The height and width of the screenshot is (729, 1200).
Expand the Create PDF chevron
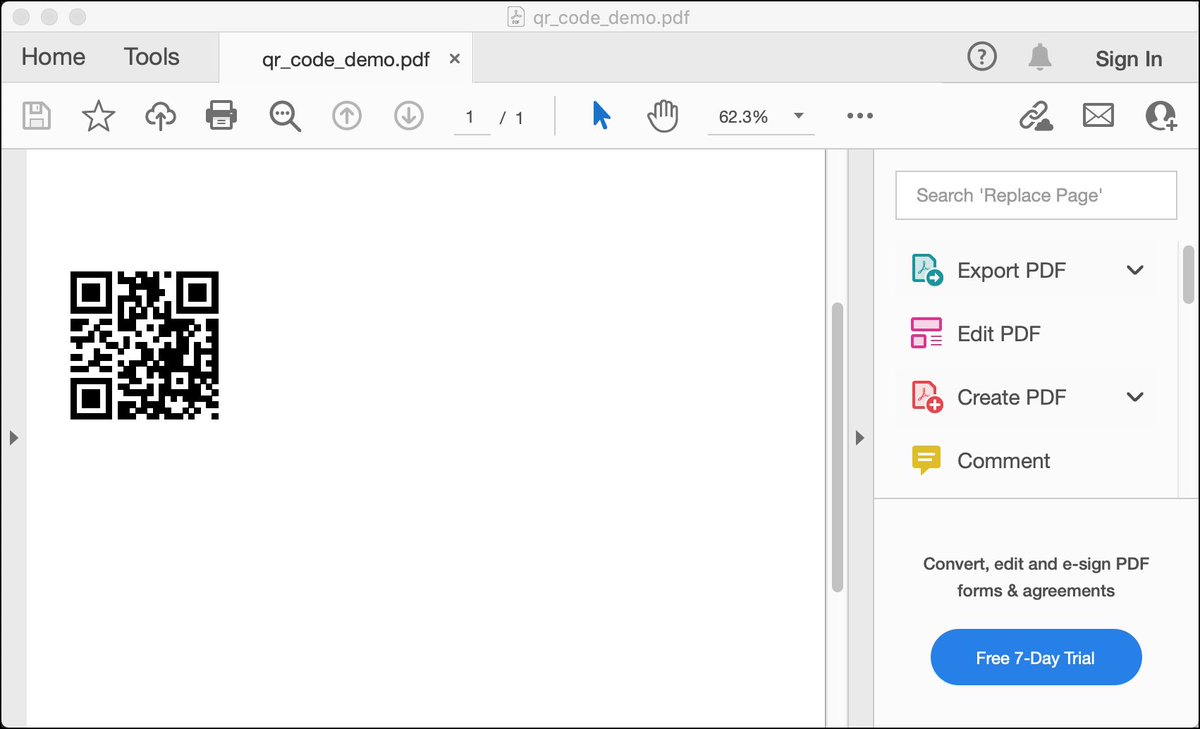tap(1135, 397)
